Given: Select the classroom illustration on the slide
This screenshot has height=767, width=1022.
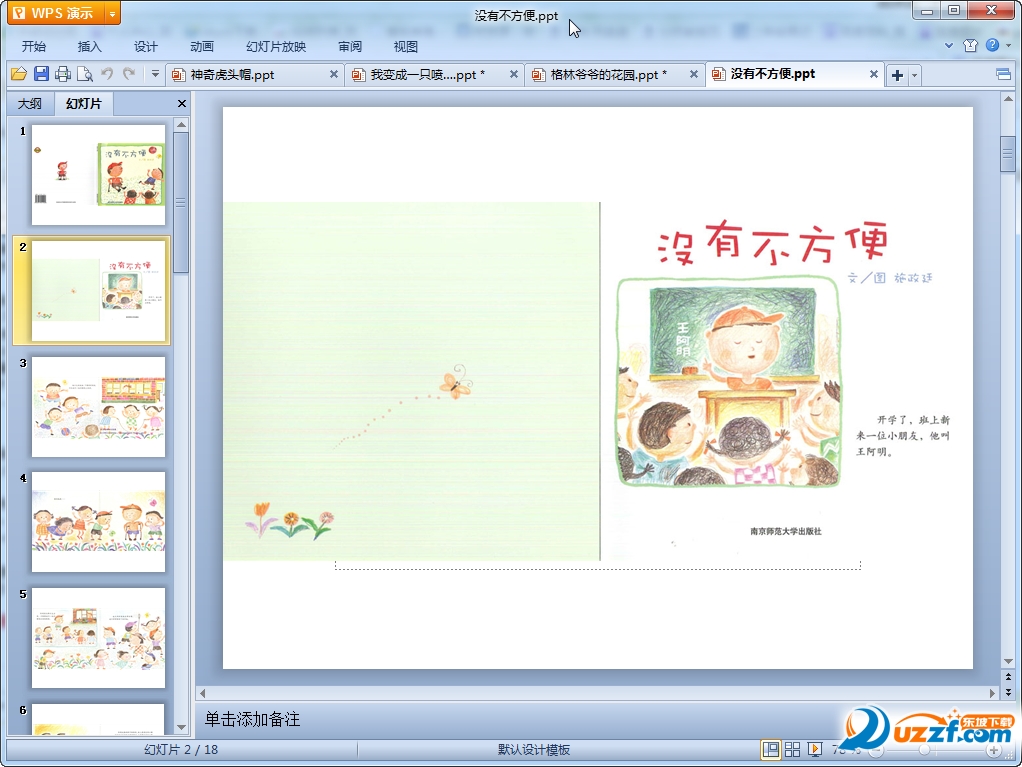Looking at the screenshot, I should [729, 382].
